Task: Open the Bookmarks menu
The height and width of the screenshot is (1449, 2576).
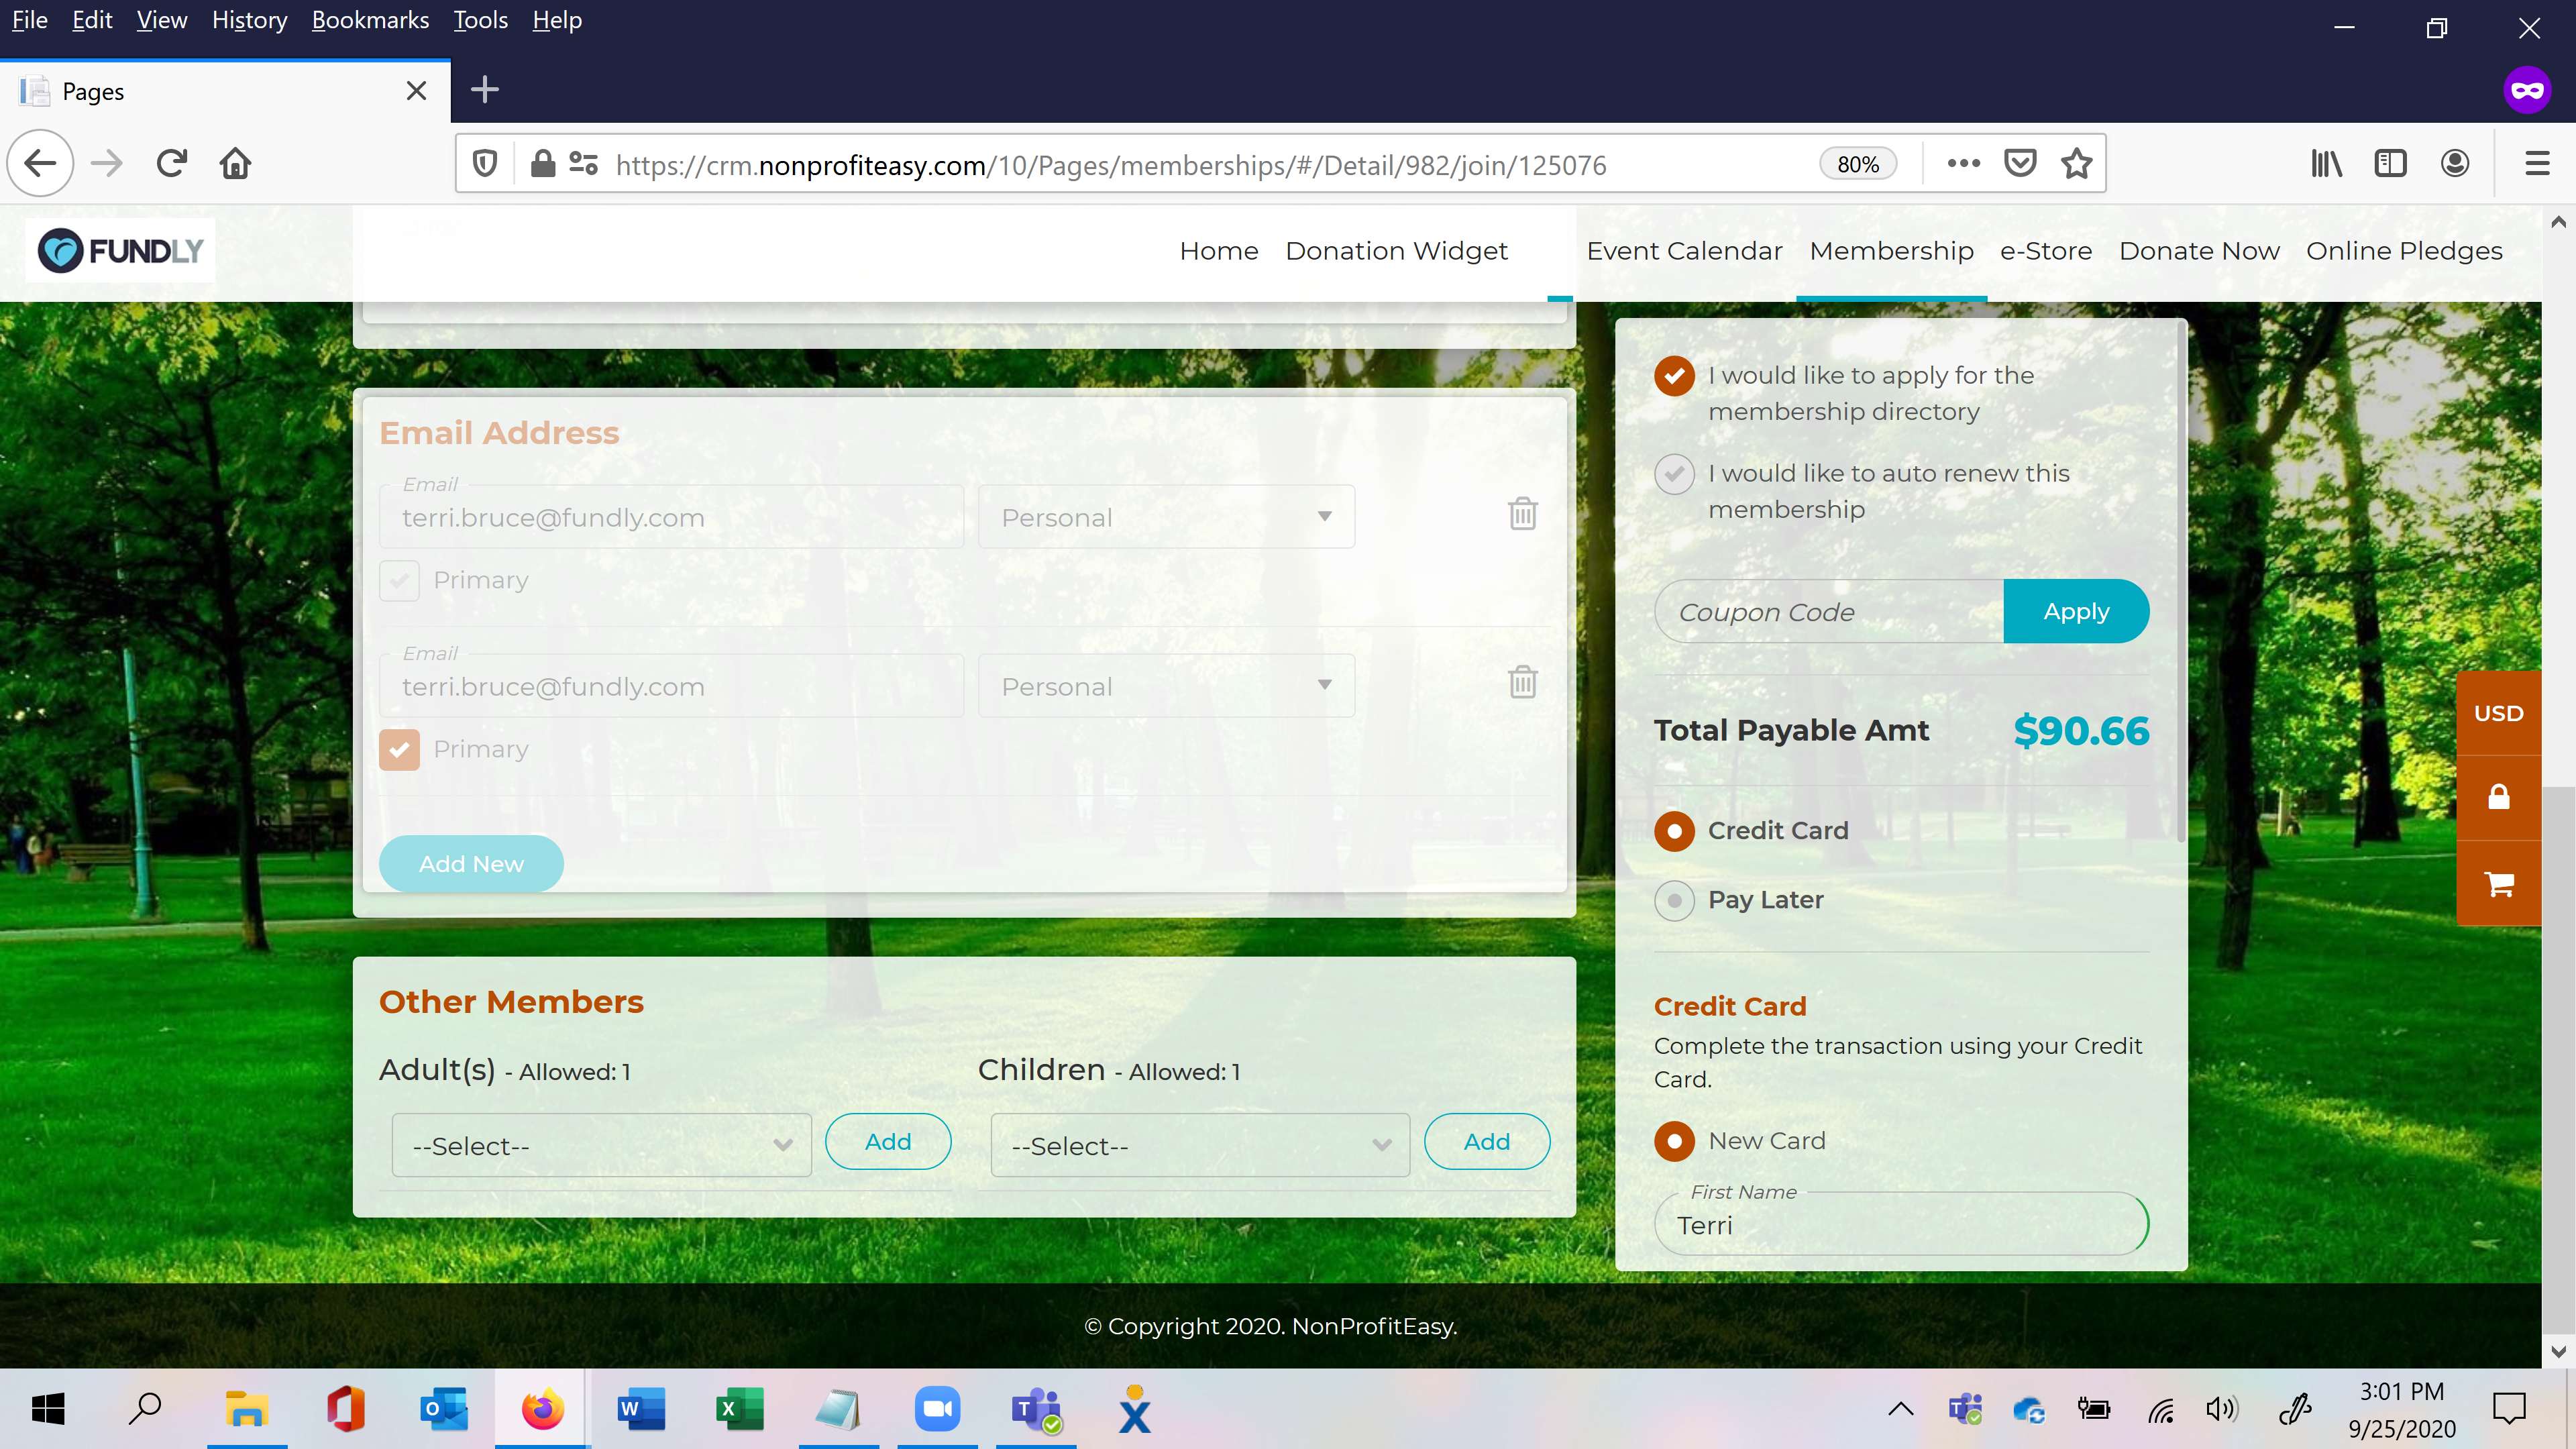Action: (x=370, y=20)
